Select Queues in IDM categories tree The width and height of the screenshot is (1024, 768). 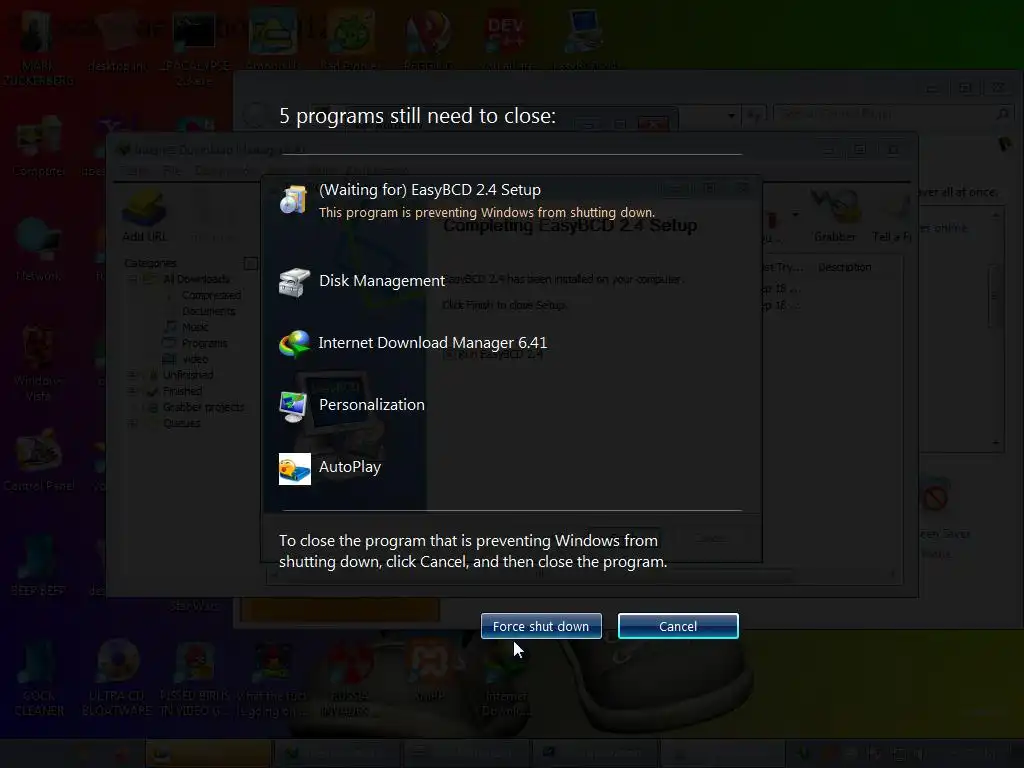pyautogui.click(x=182, y=423)
